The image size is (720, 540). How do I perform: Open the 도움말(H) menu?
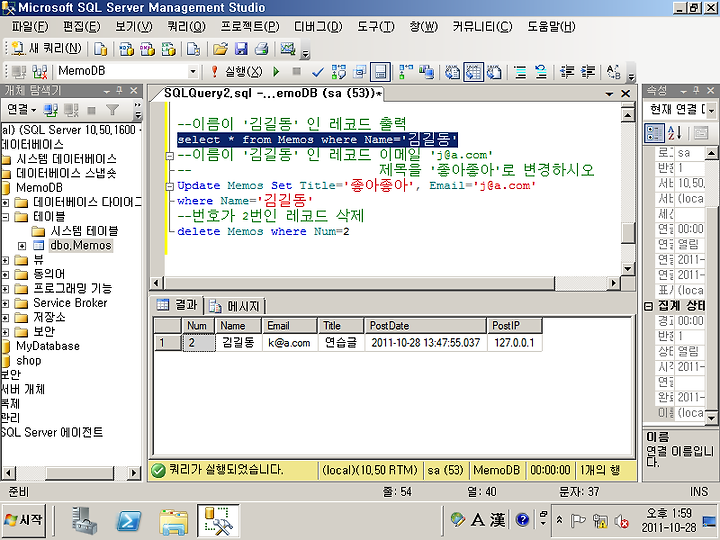(551, 27)
